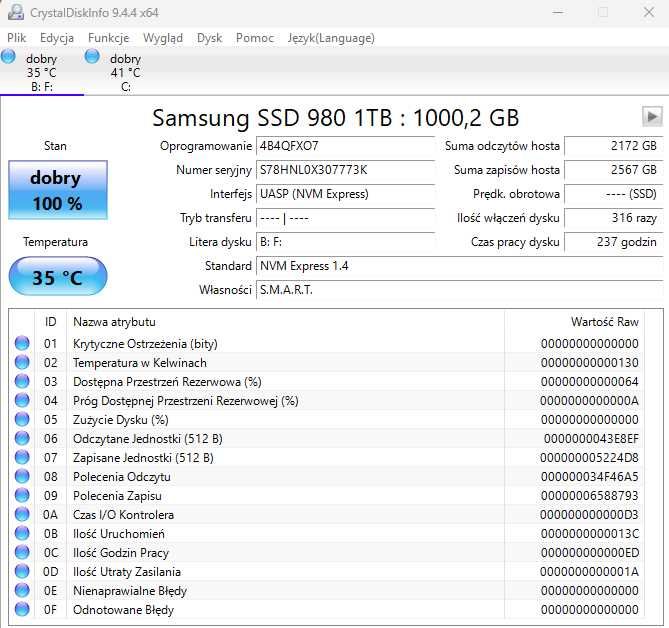
Task: Click the status orb for Polecenia Odczytu
Action: (22, 476)
